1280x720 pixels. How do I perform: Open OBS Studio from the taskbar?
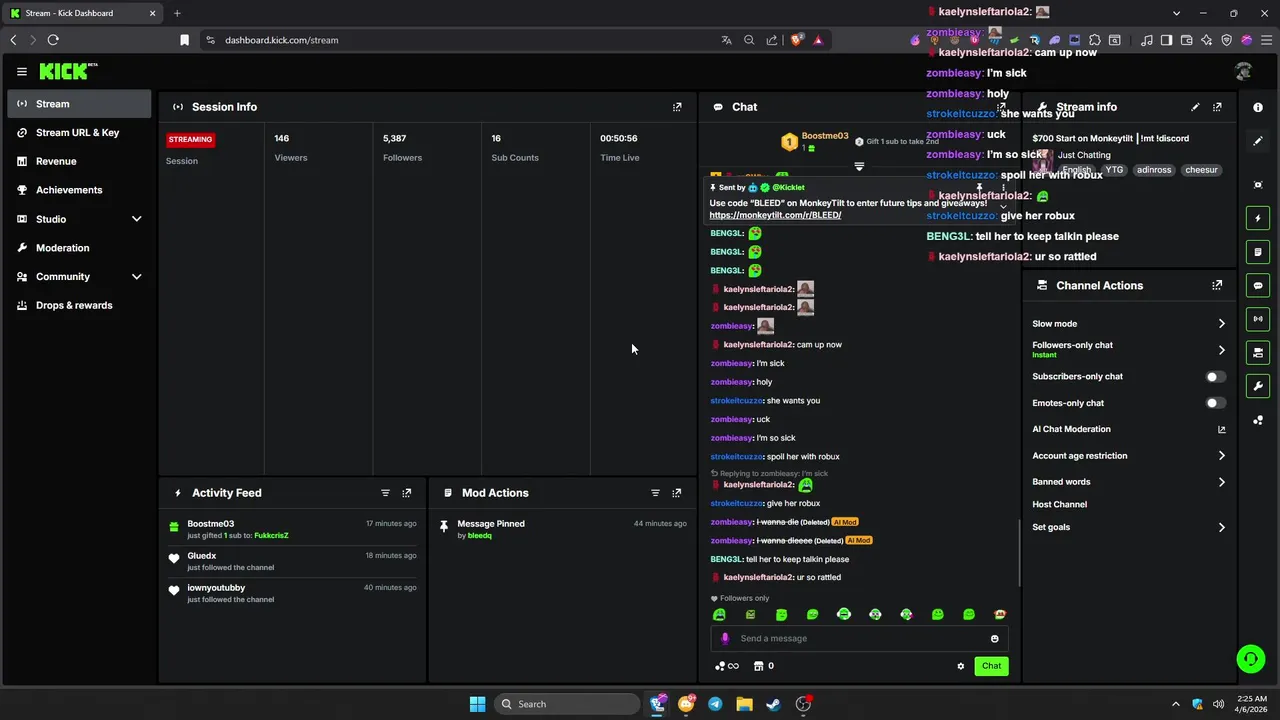click(803, 704)
